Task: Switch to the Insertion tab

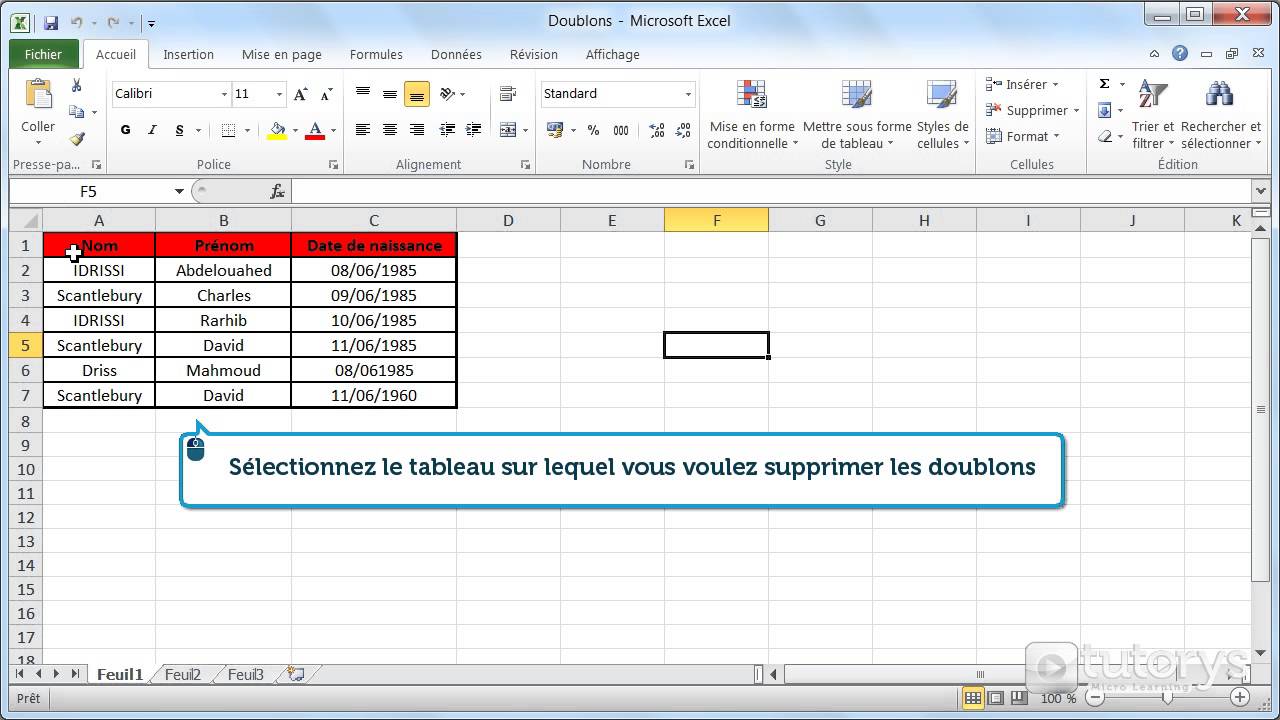Action: pos(188,55)
